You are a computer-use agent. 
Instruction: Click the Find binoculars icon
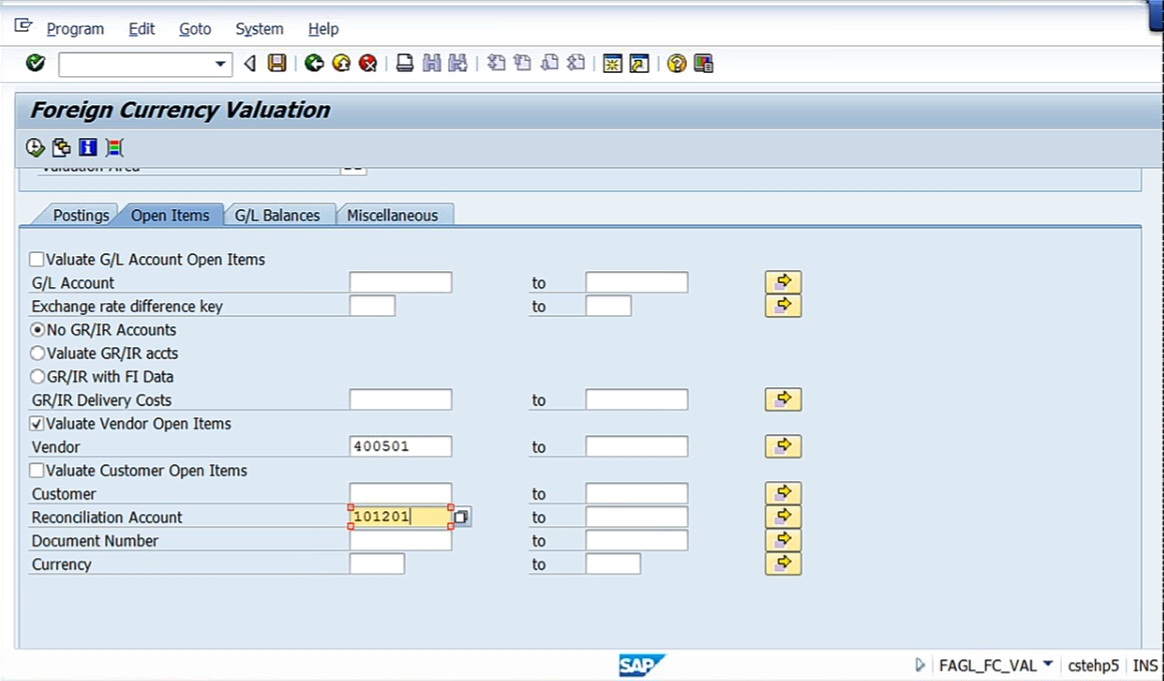[431, 63]
